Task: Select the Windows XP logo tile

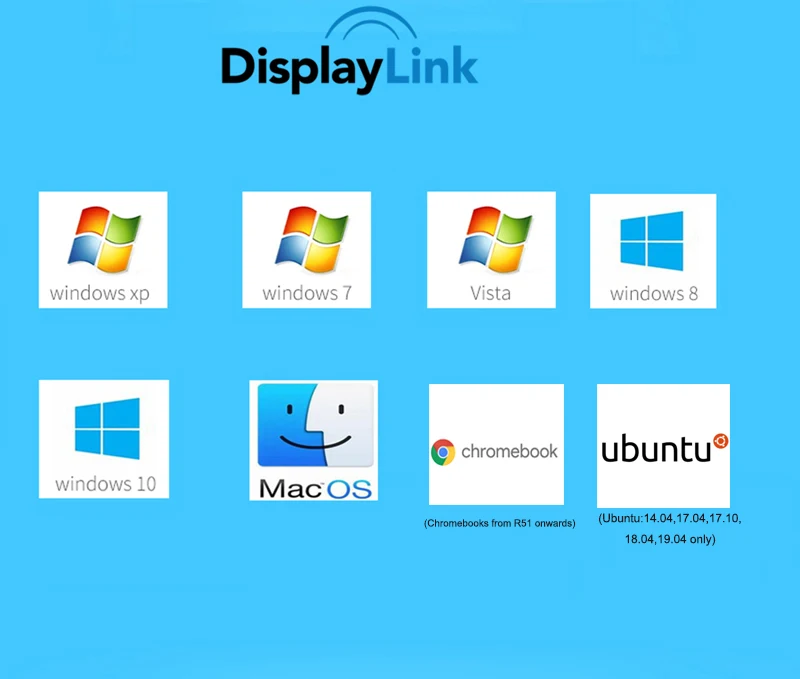Action: [103, 249]
